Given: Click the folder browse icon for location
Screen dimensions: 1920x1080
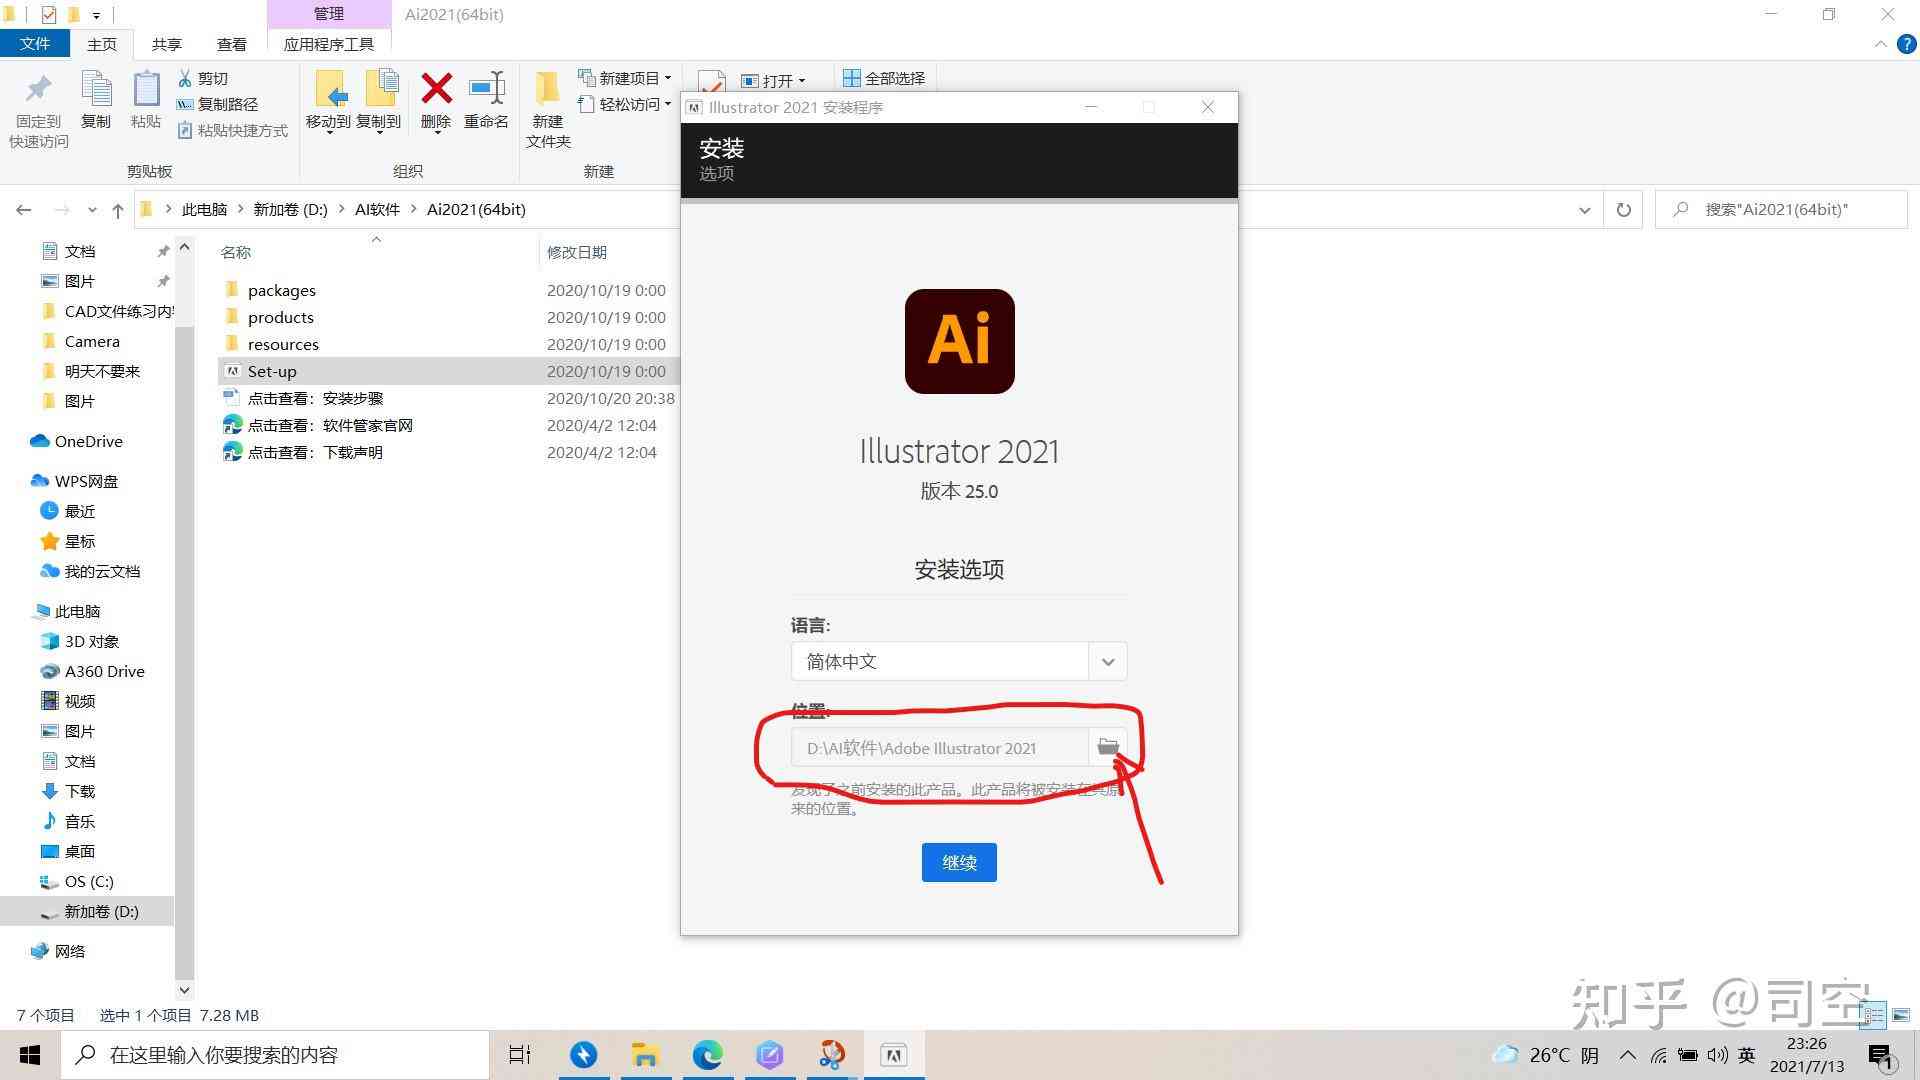Looking at the screenshot, I should [x=1108, y=748].
